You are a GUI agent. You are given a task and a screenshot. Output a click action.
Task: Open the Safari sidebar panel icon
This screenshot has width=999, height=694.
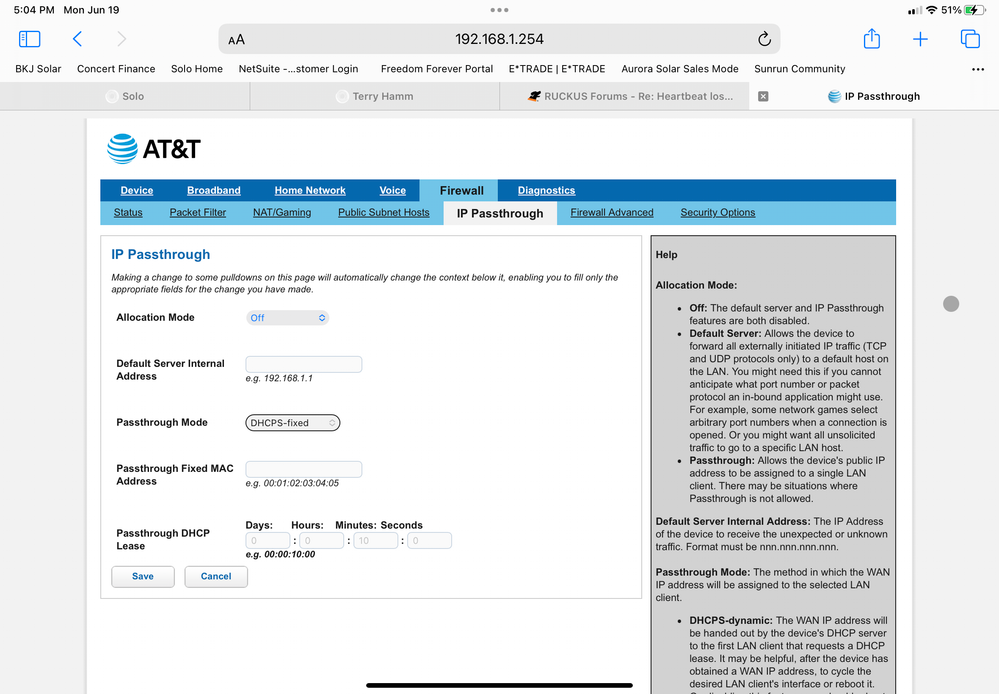(x=30, y=39)
